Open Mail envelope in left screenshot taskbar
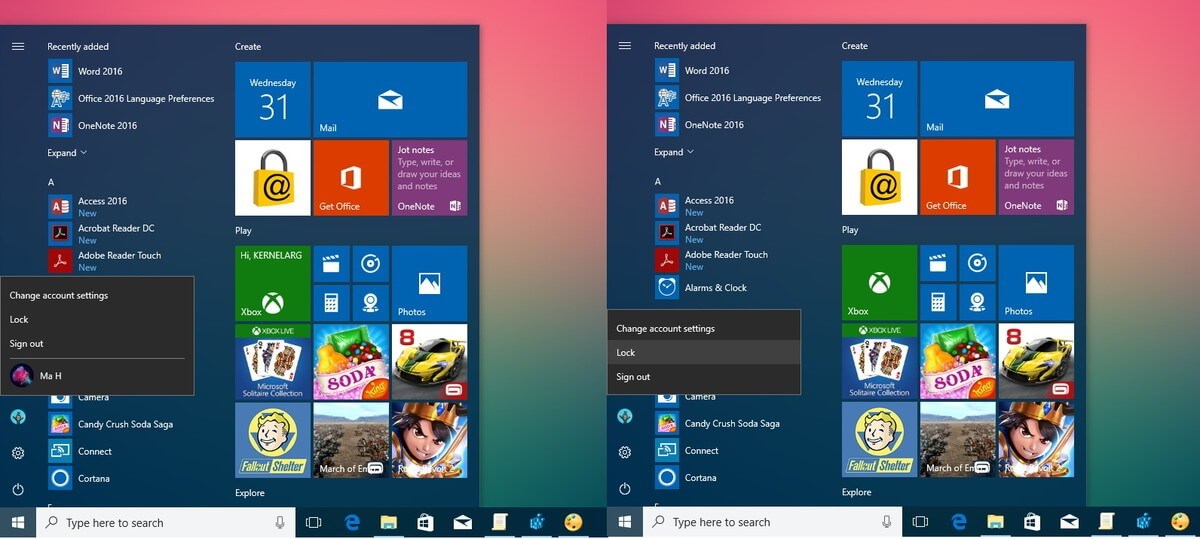 click(x=462, y=522)
